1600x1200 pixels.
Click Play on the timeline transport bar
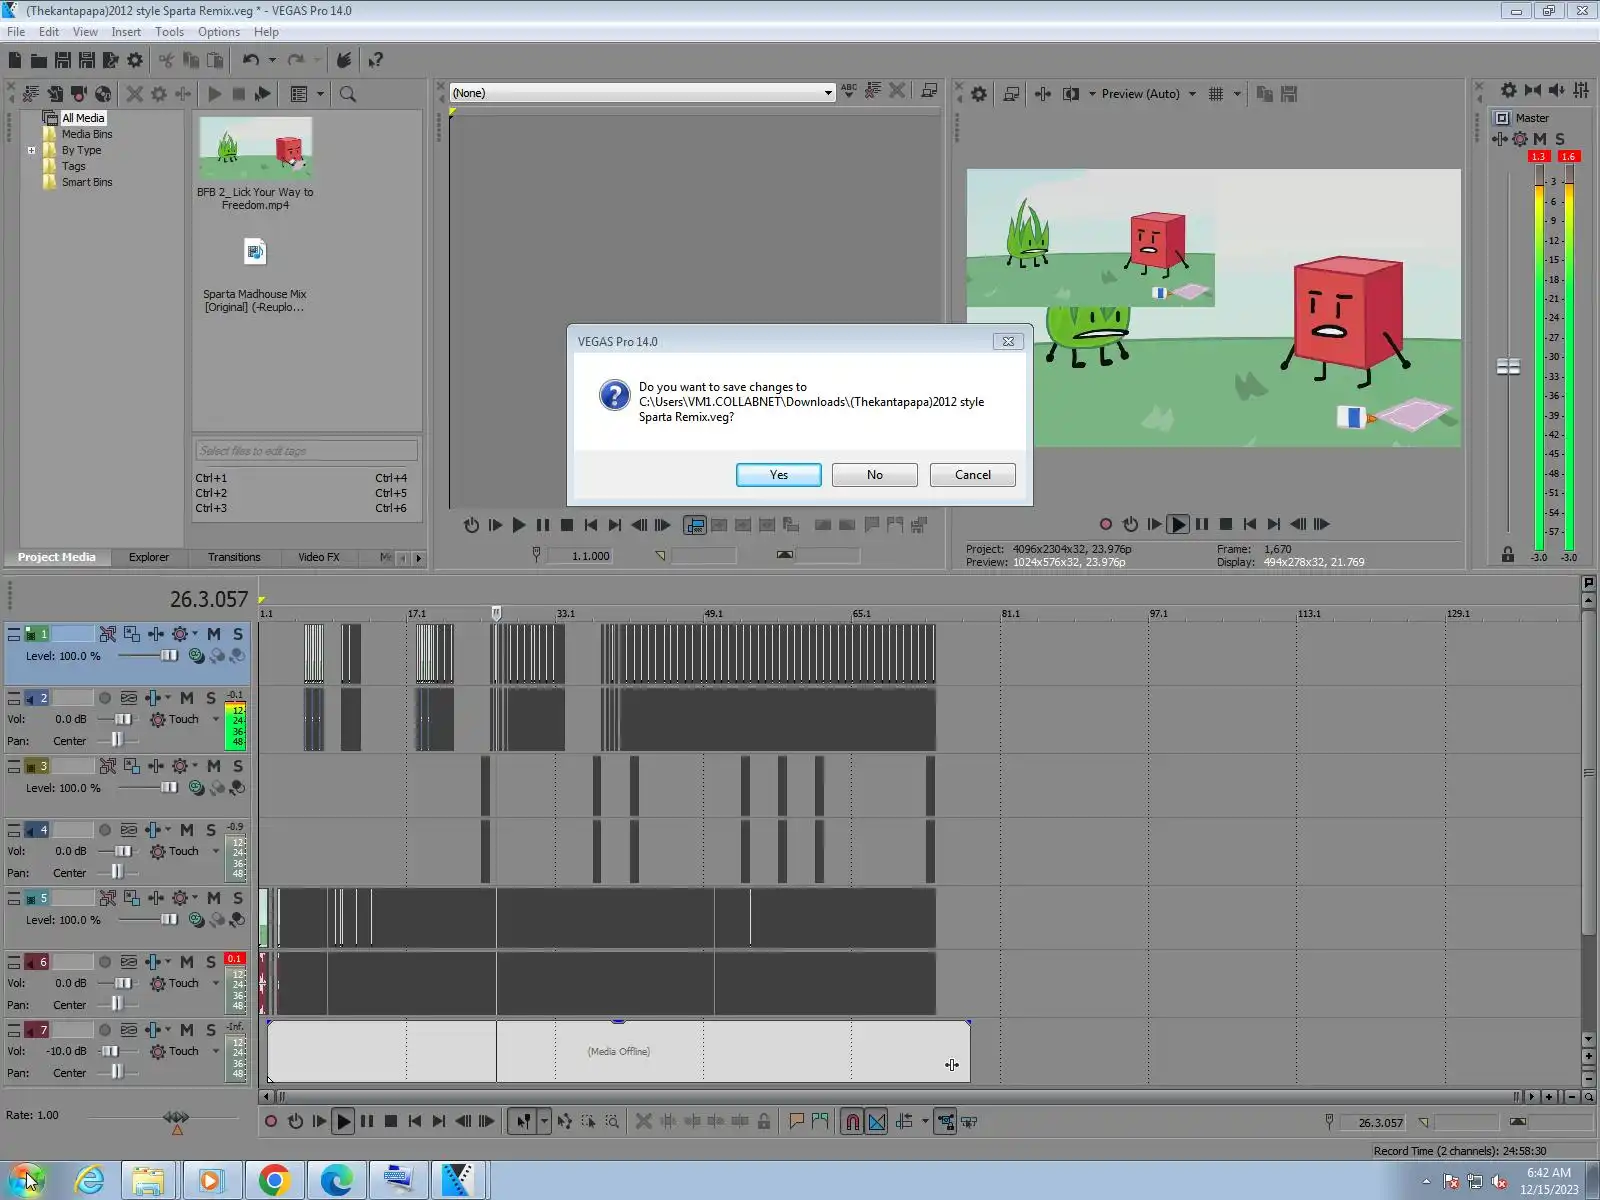[x=343, y=1122]
